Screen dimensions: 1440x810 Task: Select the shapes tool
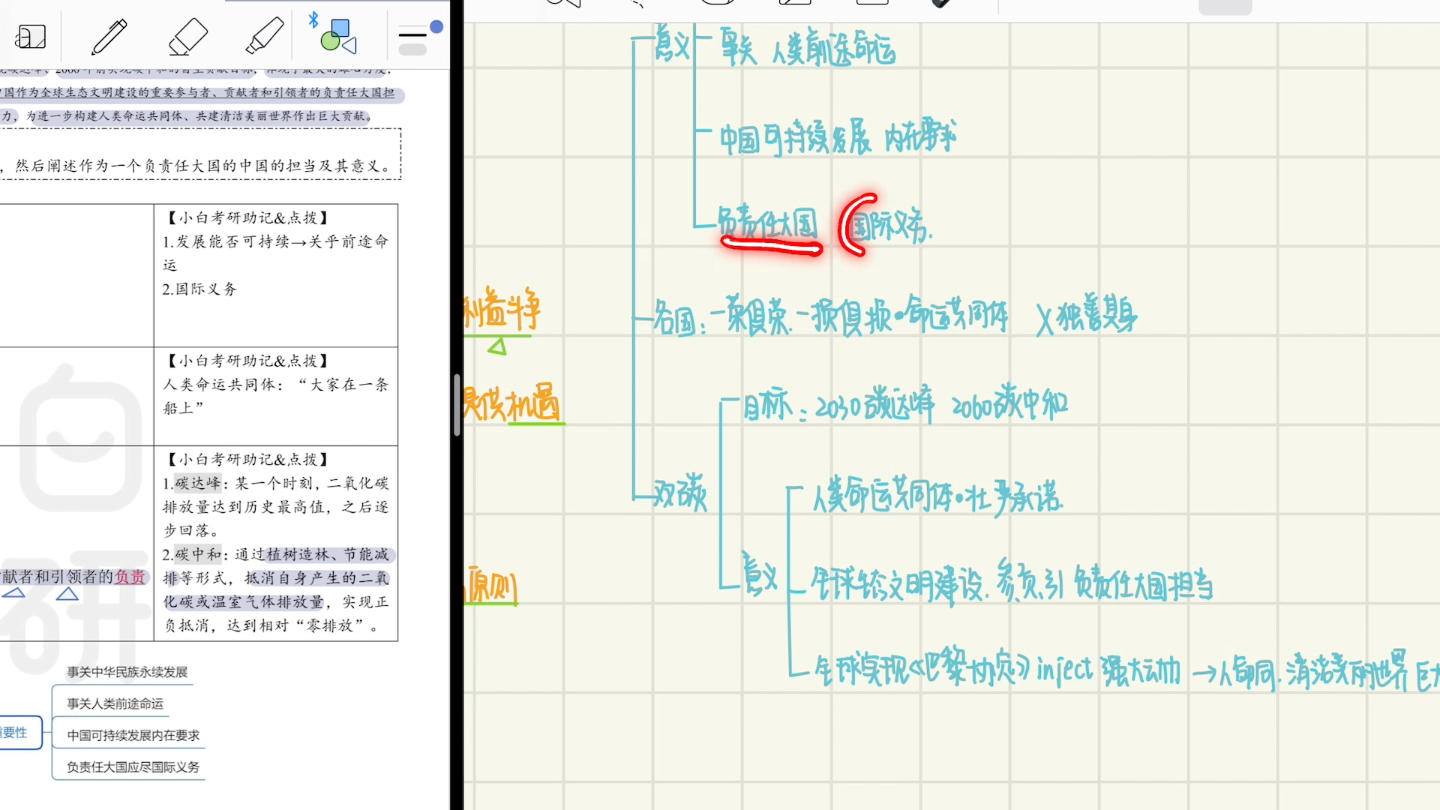click(x=338, y=37)
